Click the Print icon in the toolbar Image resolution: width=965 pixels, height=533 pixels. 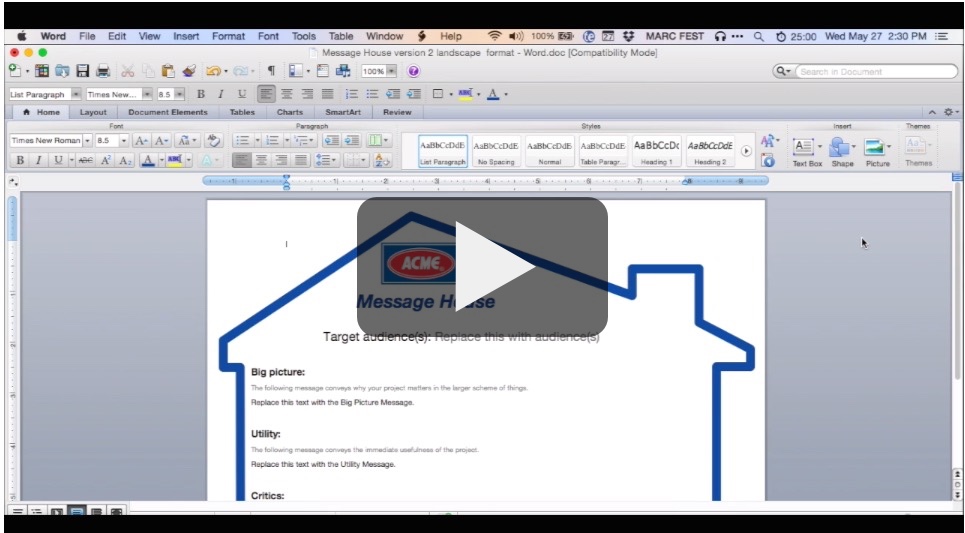click(103, 71)
